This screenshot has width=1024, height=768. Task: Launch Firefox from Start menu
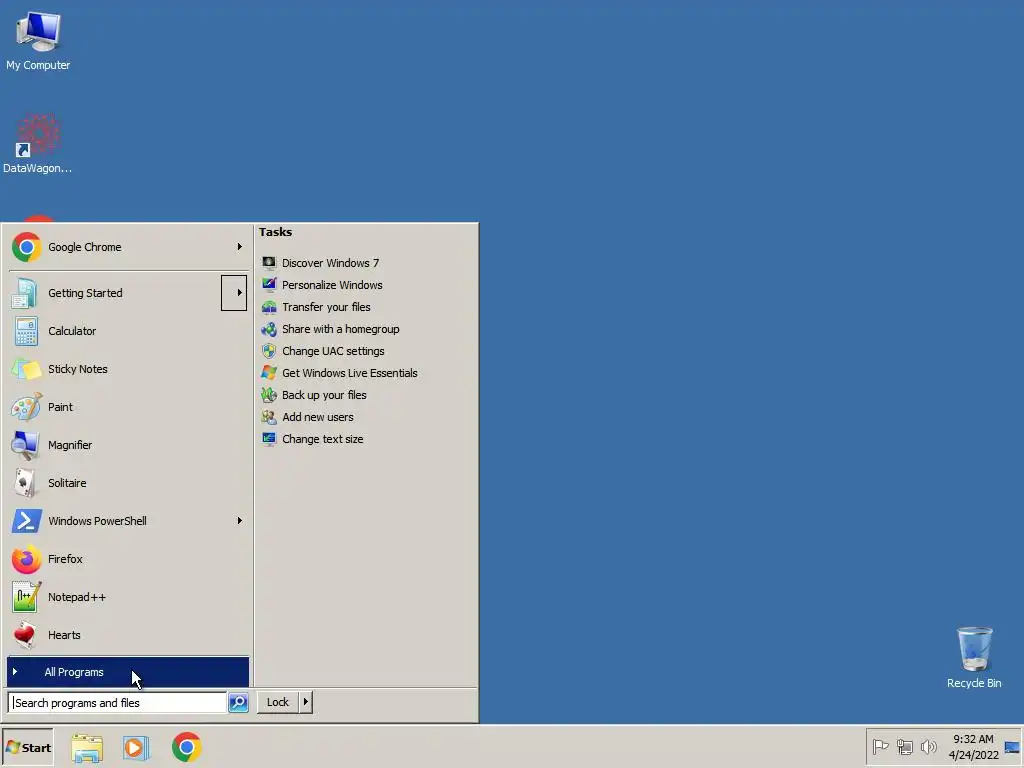(127, 559)
